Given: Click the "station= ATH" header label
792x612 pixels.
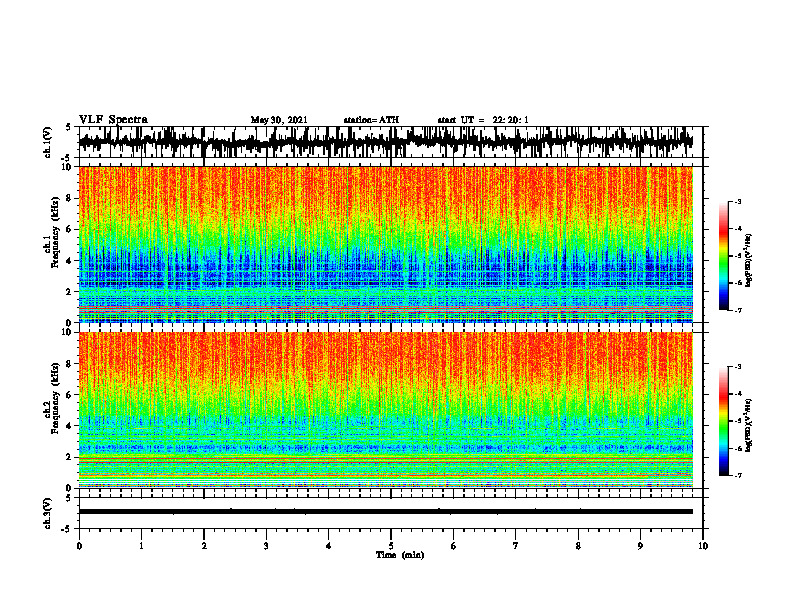Looking at the screenshot, I should 371,120.
